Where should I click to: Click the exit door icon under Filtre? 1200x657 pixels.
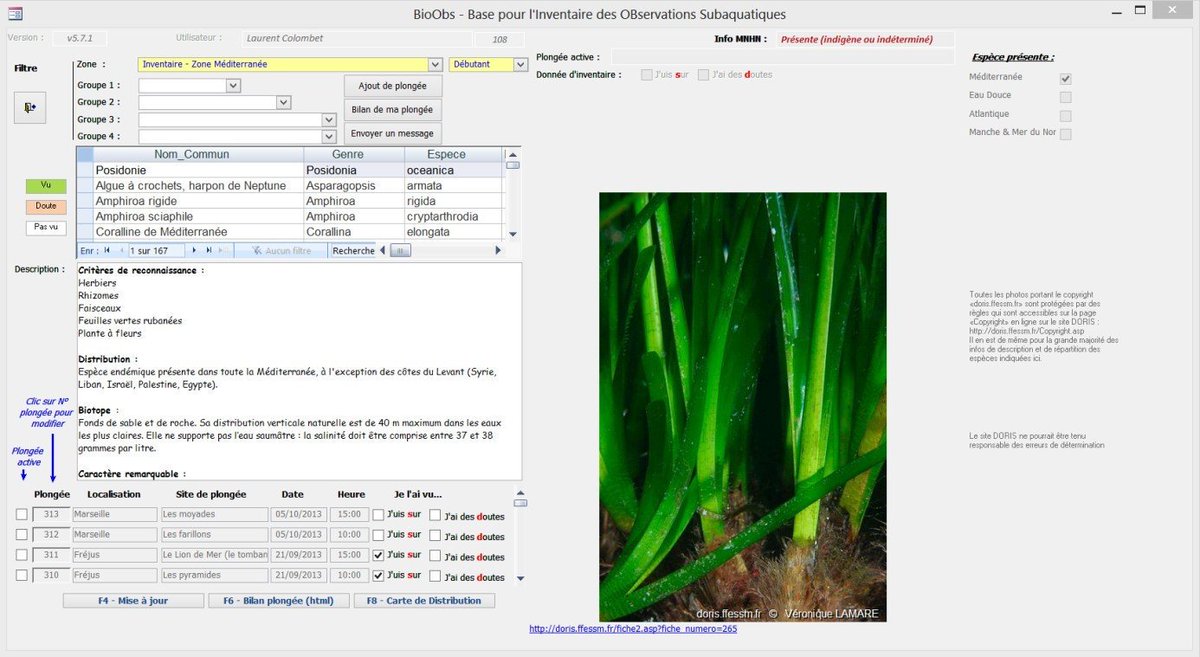point(30,108)
